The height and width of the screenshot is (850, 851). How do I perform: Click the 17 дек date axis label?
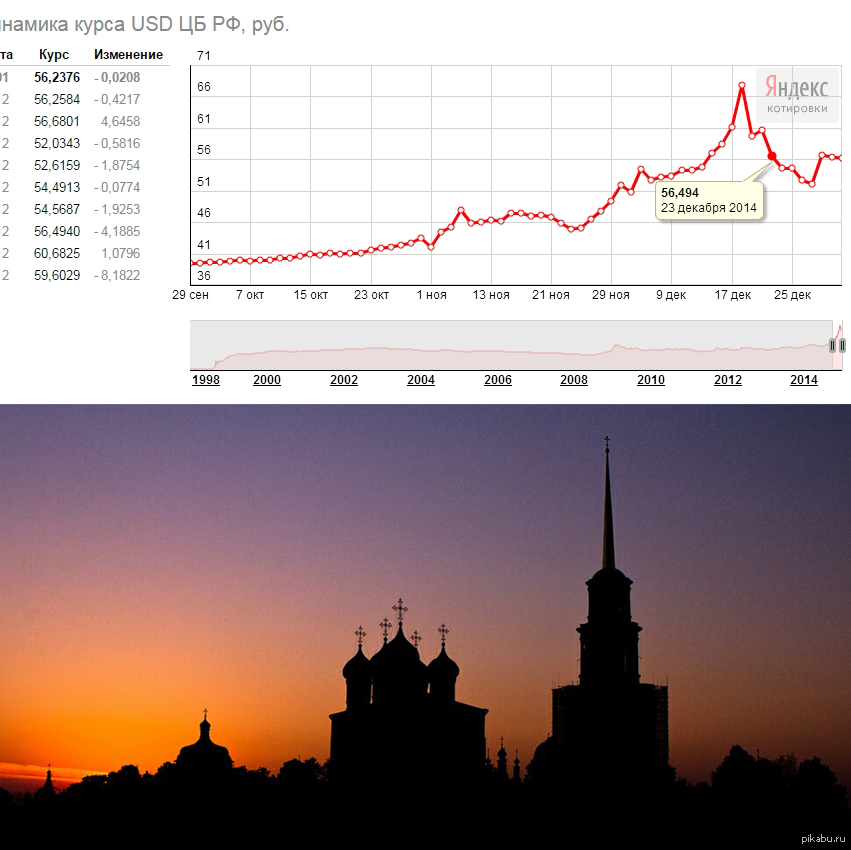732,295
